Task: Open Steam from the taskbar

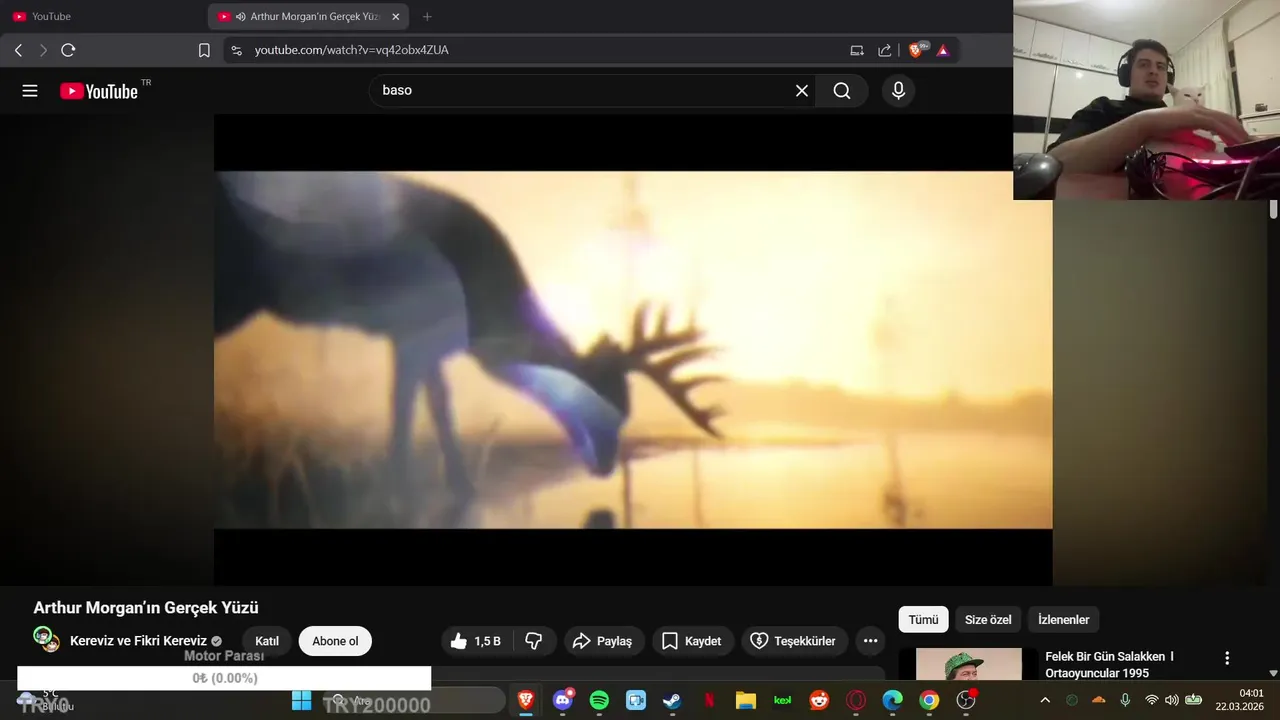Action: coord(672,700)
